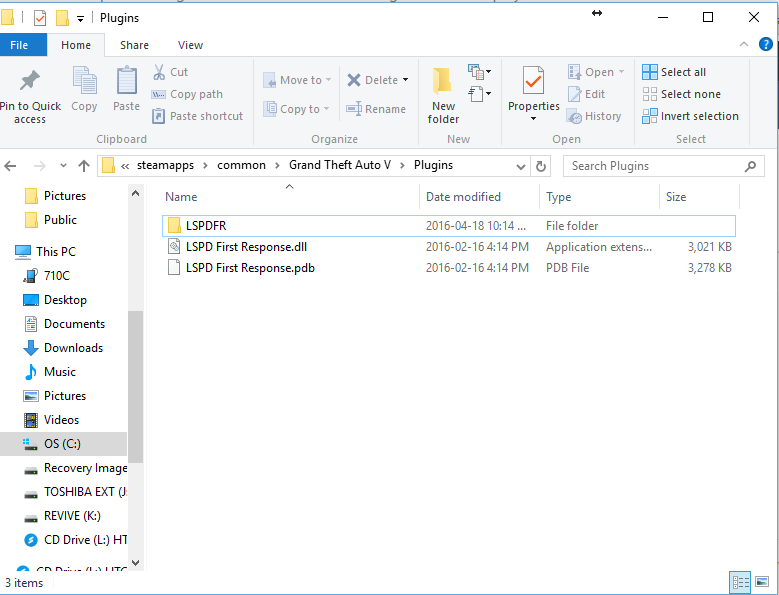779x595 pixels.
Task: Switch to the Share ribbon tab
Action: 134,45
